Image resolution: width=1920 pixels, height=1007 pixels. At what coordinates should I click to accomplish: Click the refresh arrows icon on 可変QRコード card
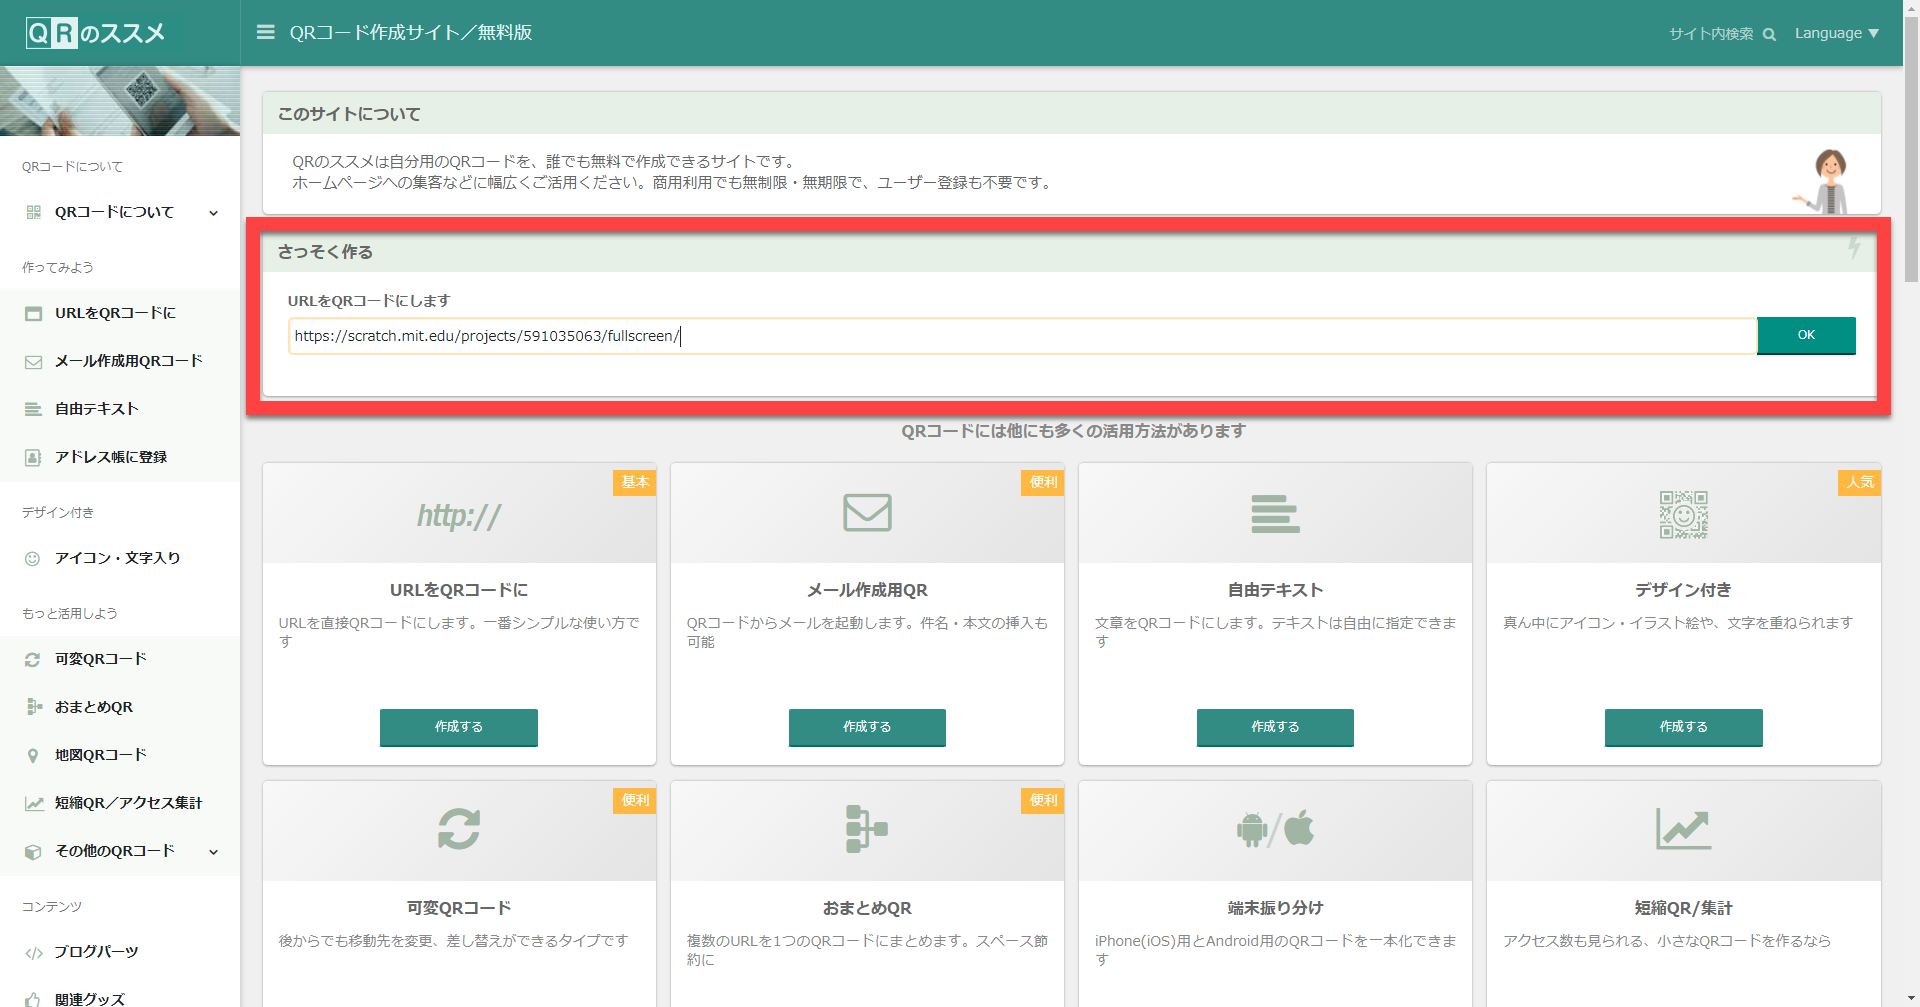click(x=459, y=829)
